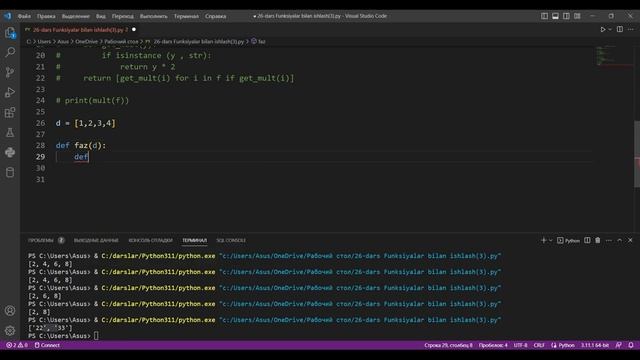Switch to the SQL CONSOLE panel tab
640x360 pixels.
231,240
